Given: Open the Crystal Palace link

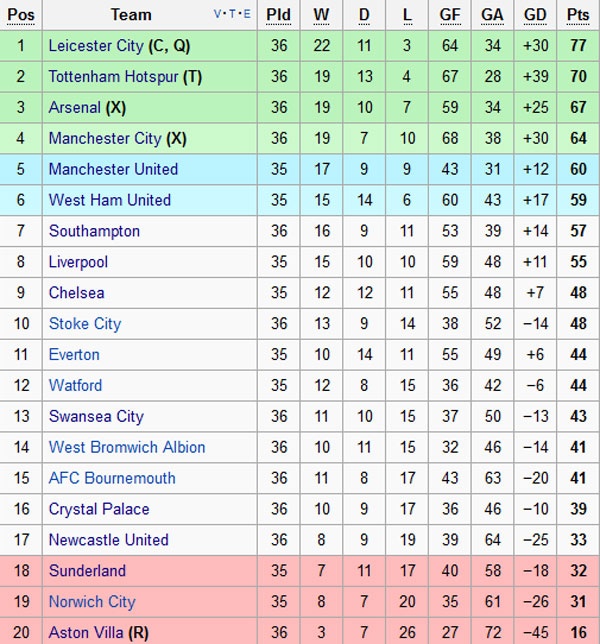Looking at the screenshot, I should click(x=99, y=509).
